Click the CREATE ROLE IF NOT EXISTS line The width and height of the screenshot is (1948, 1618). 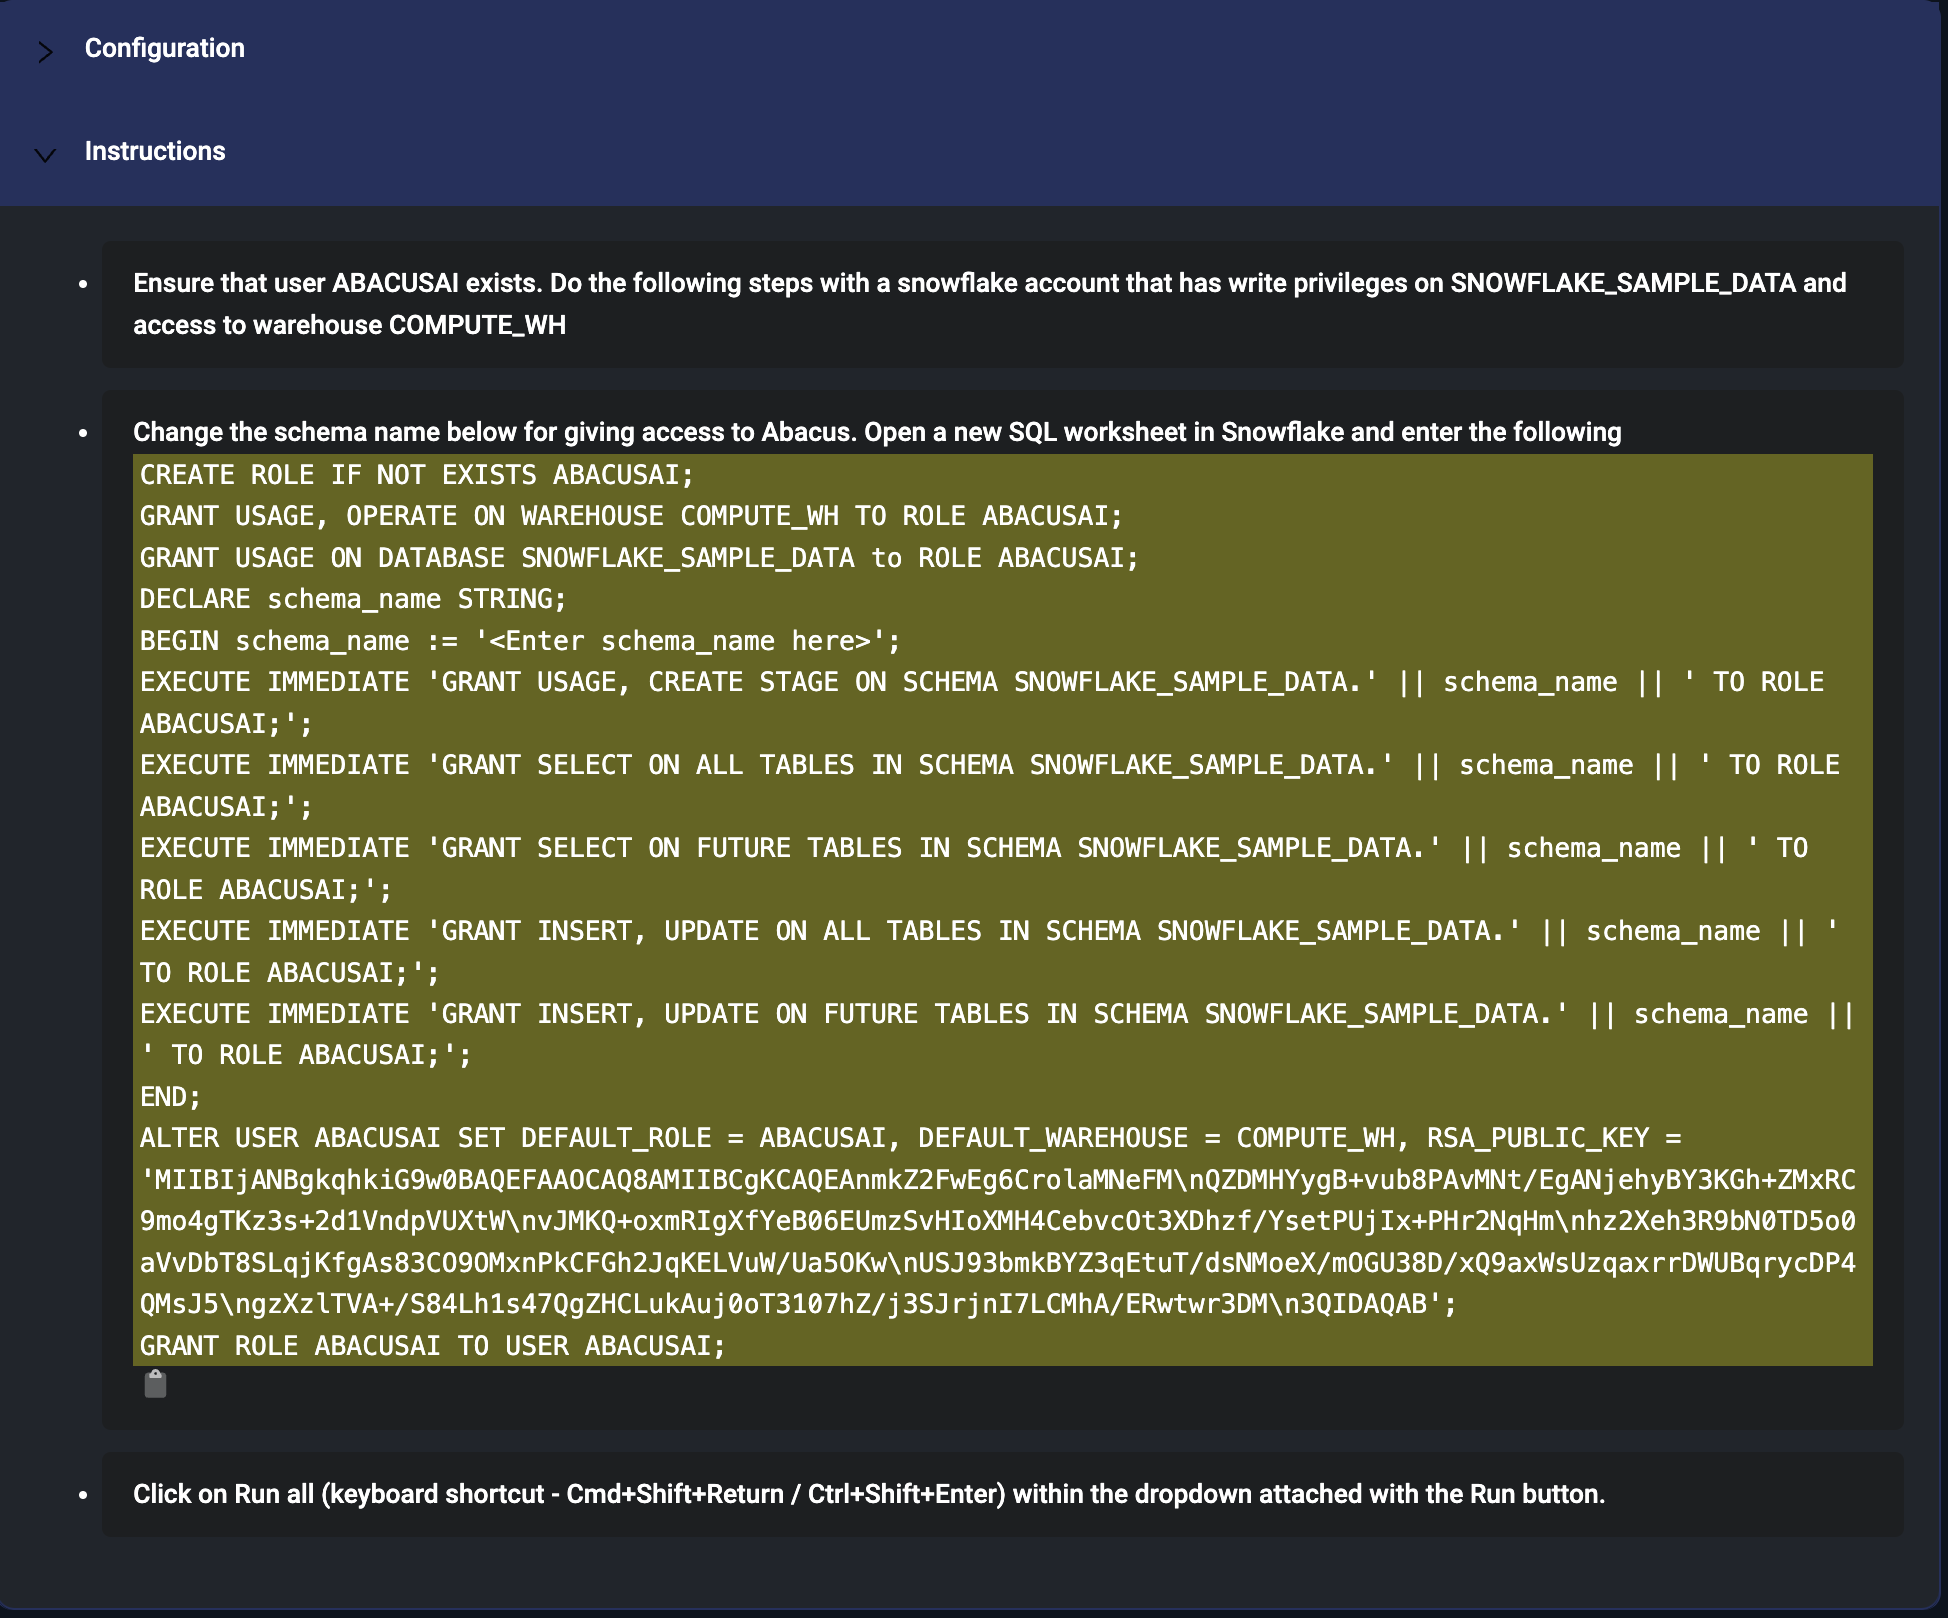[x=416, y=475]
